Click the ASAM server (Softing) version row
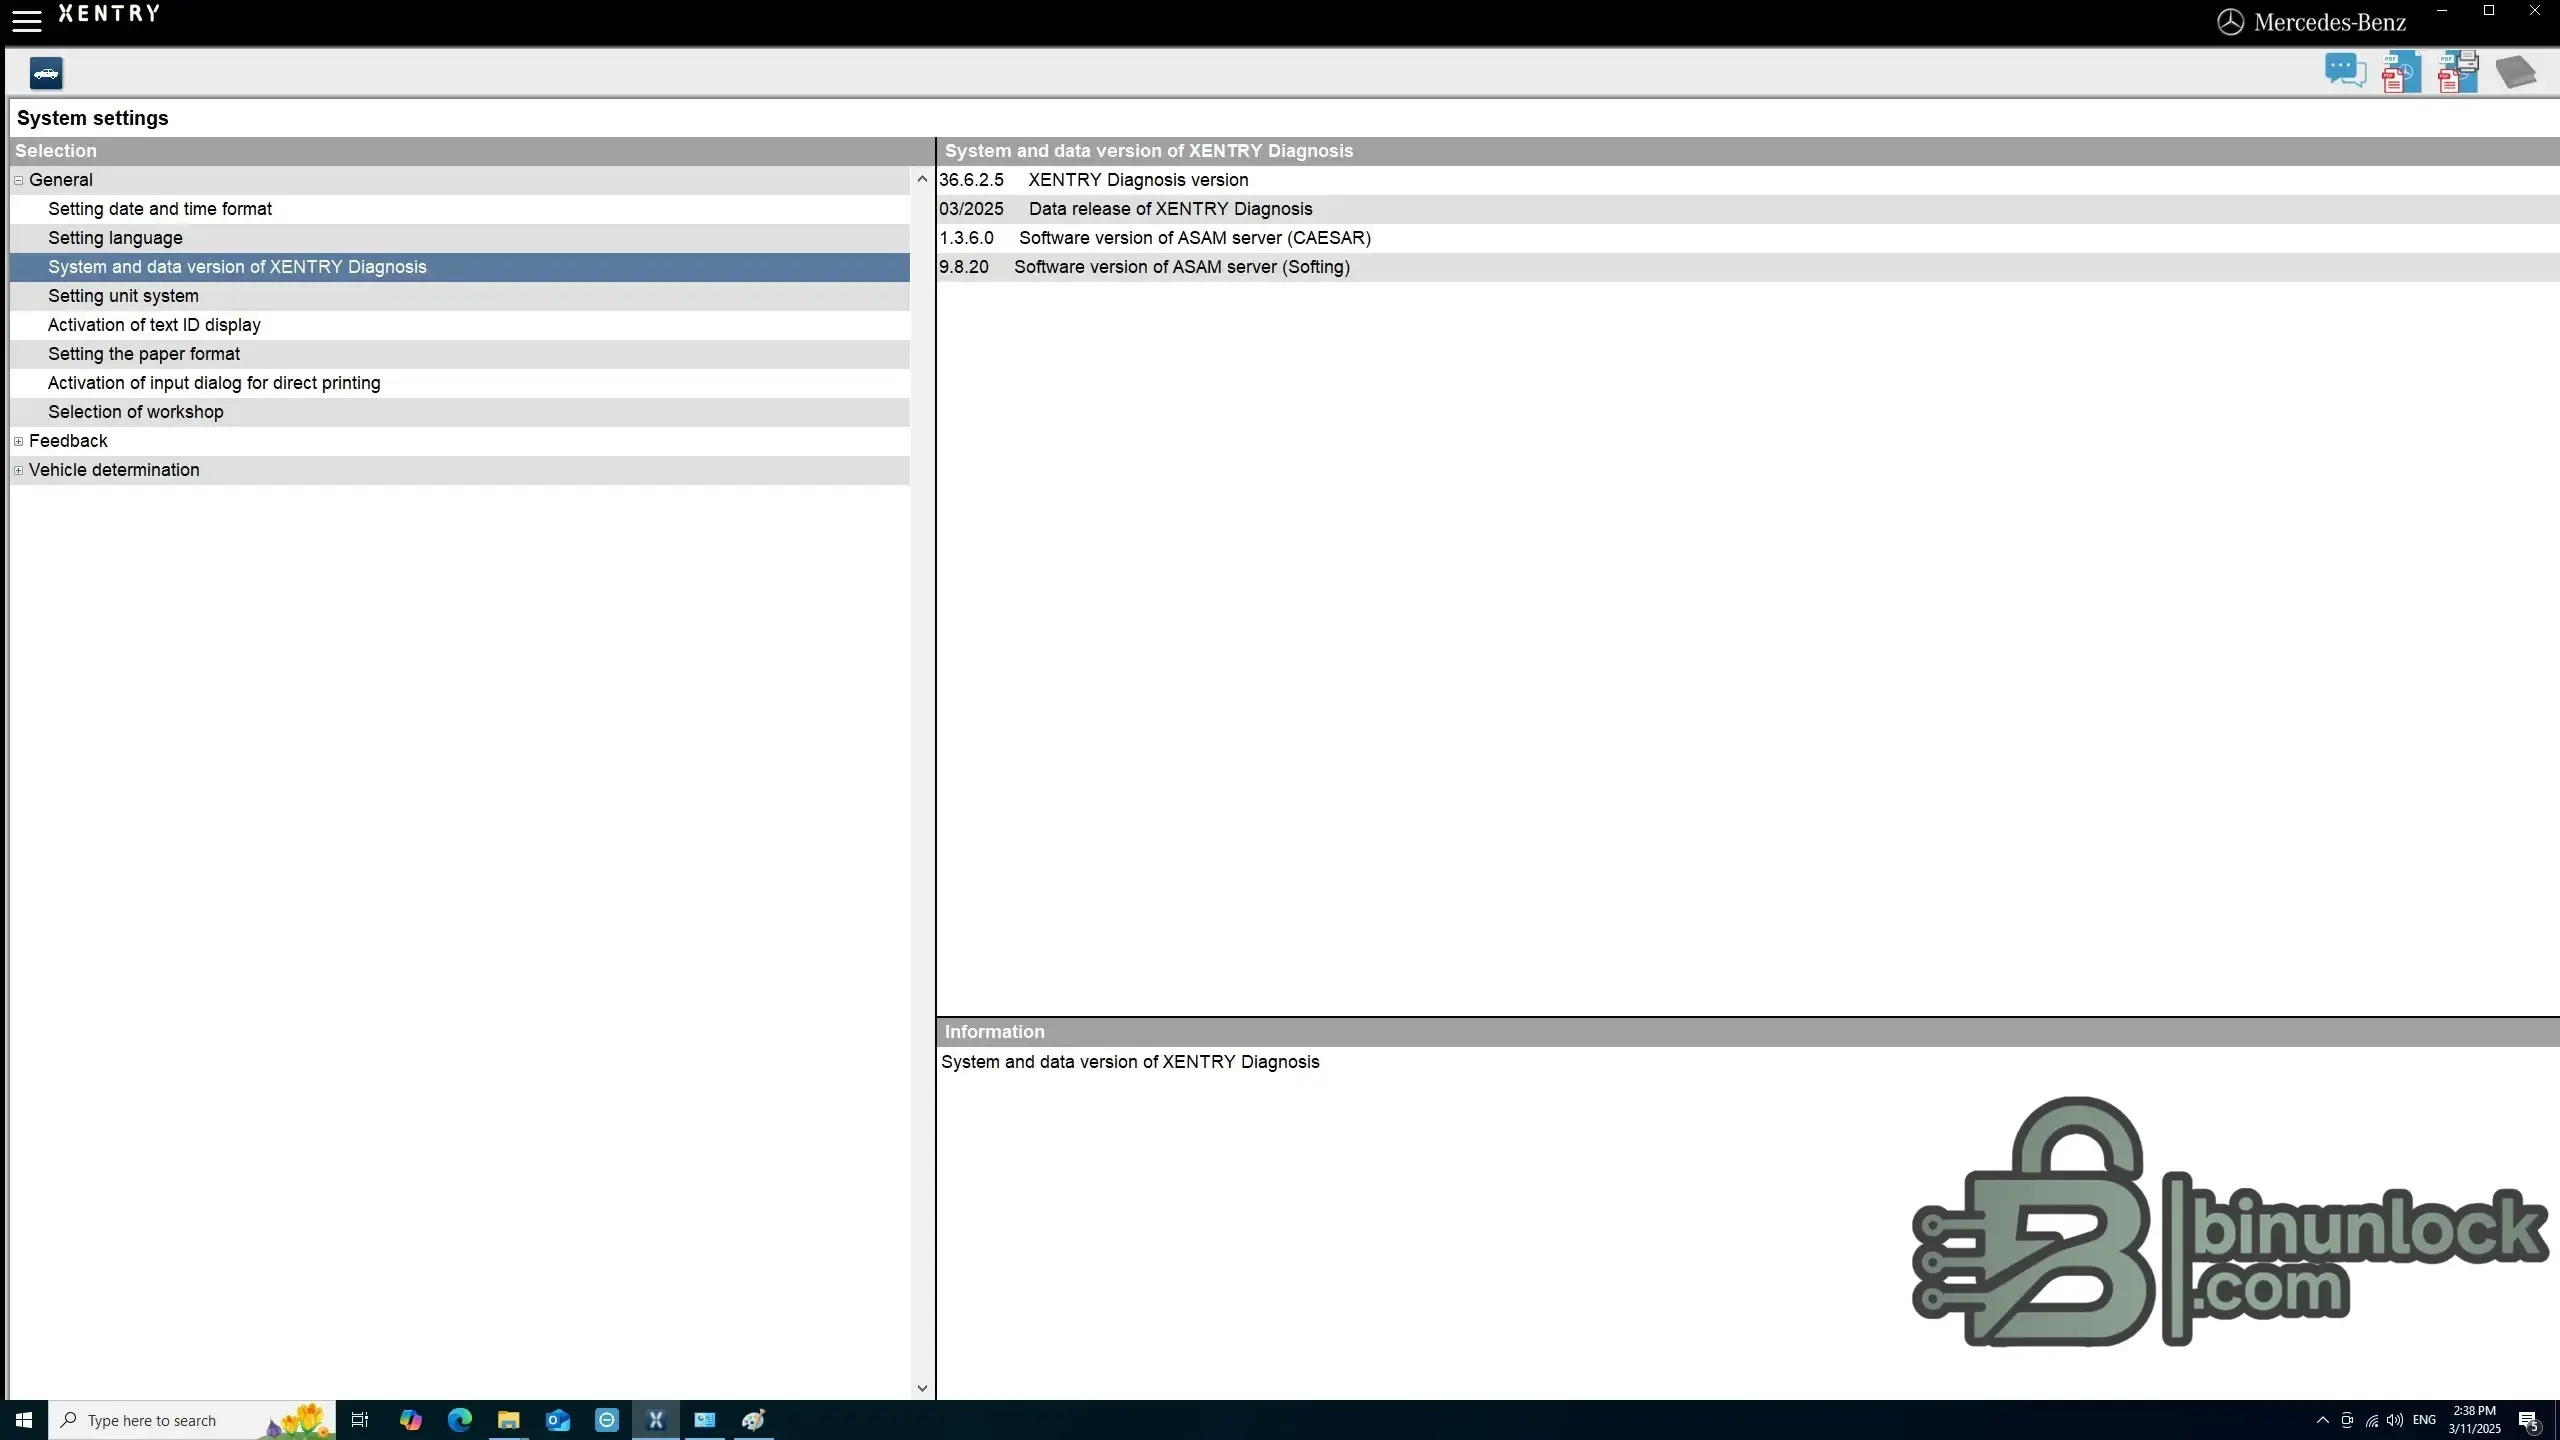Viewport: 2560px width, 1440px height. click(1748, 267)
